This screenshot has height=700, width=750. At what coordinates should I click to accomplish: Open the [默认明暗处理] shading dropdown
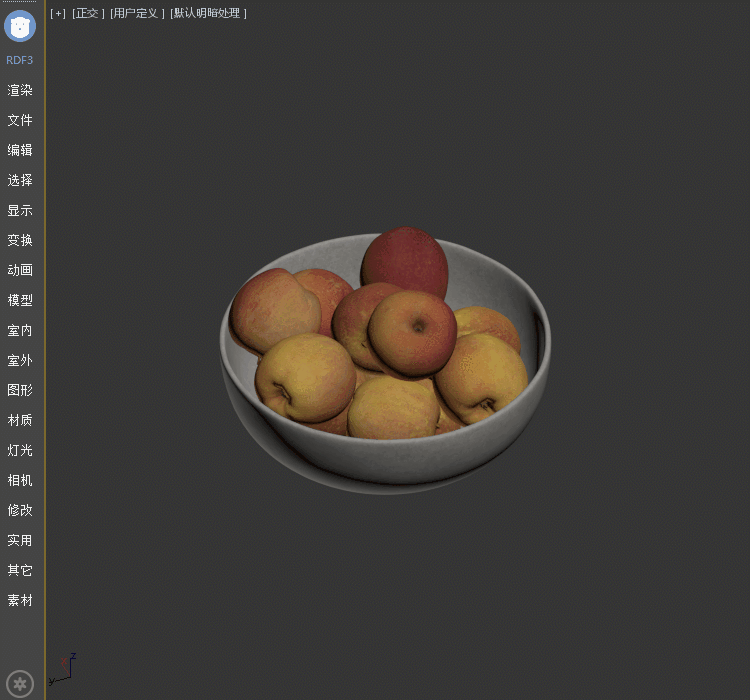[208, 13]
